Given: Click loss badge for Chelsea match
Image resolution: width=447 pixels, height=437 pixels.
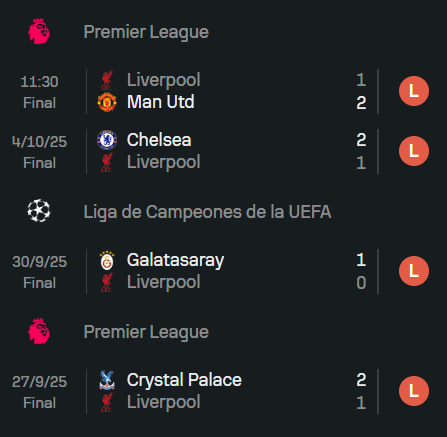Looking at the screenshot, I should pyautogui.click(x=414, y=151).
